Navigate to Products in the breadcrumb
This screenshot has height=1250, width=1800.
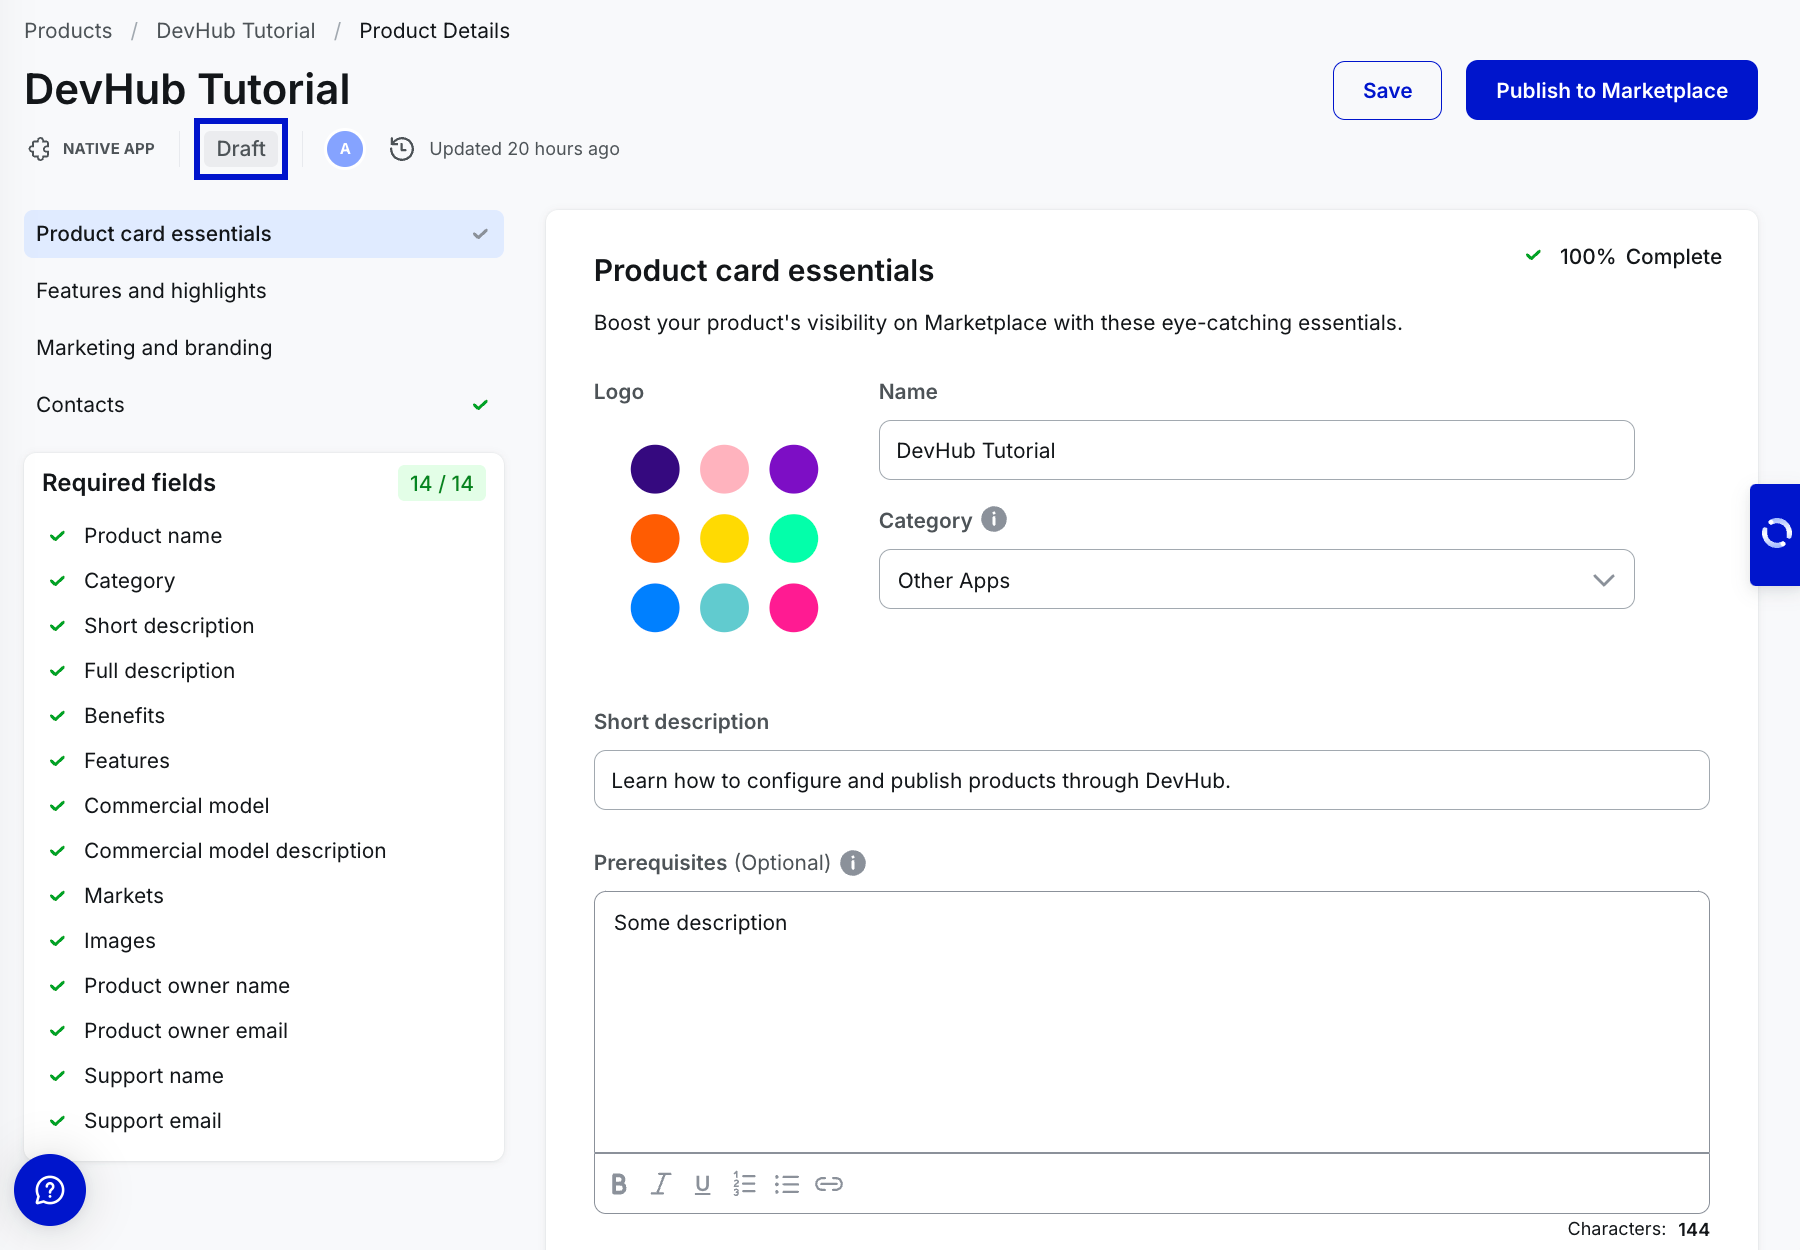click(x=68, y=31)
